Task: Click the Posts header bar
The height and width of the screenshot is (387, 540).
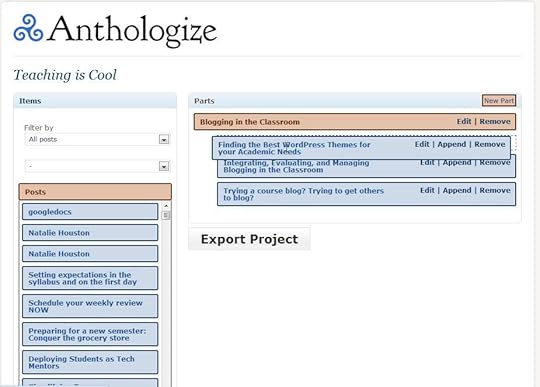Action: point(95,192)
